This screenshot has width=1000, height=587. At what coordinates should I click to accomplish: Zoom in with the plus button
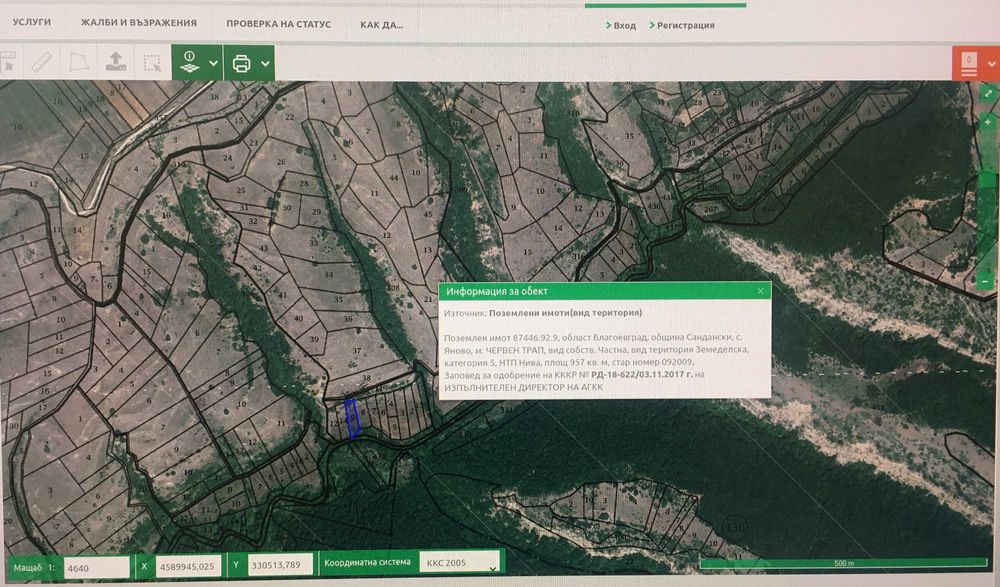tap(988, 122)
